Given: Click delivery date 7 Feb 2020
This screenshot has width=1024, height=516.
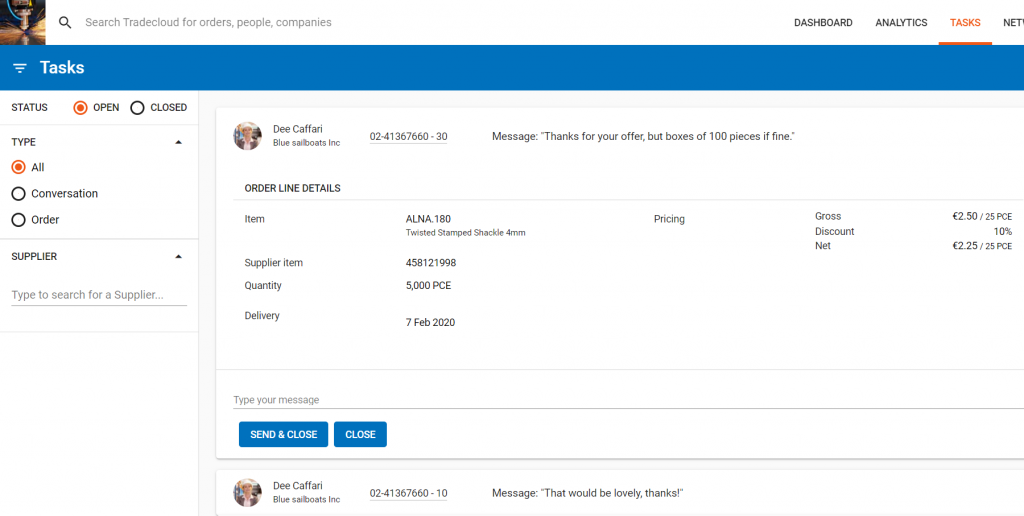Looking at the screenshot, I should (x=430, y=322).
